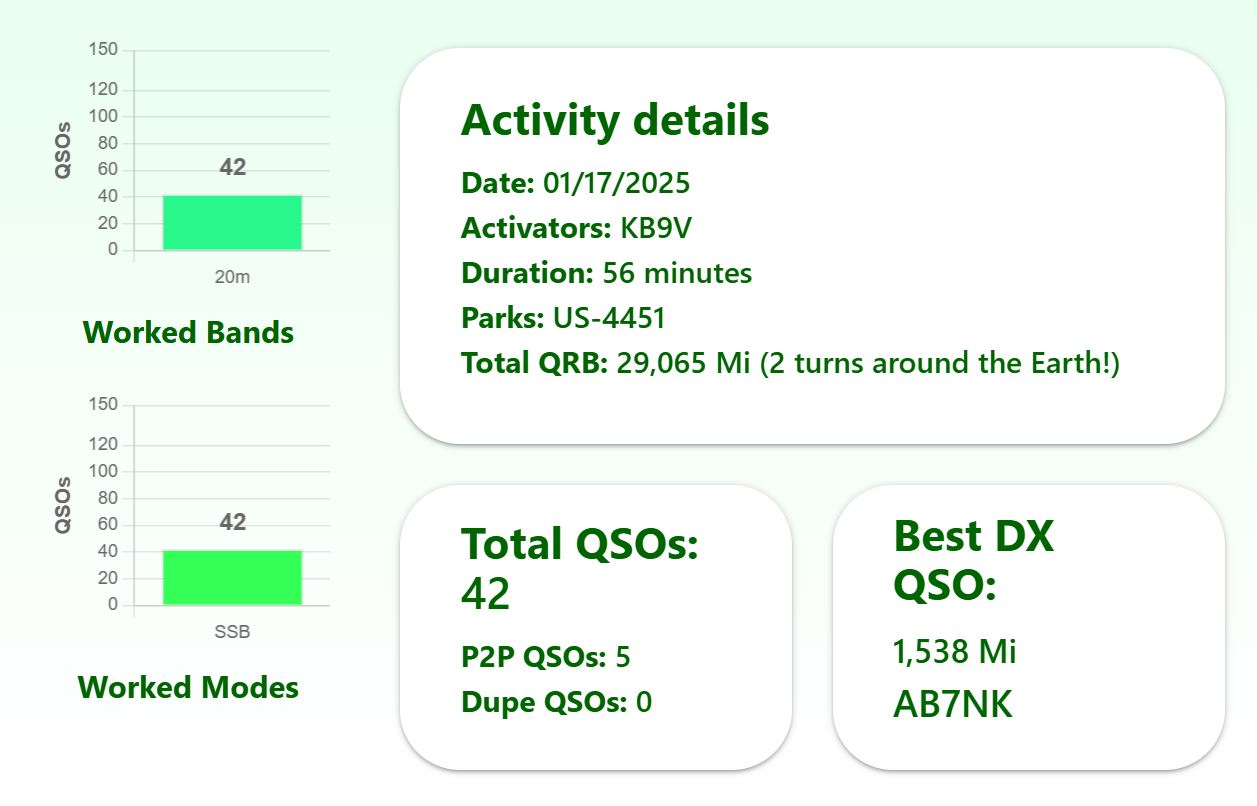Screen dimensions: 1257x806
Task: Click the Total QSOs heading
Action: (x=579, y=545)
